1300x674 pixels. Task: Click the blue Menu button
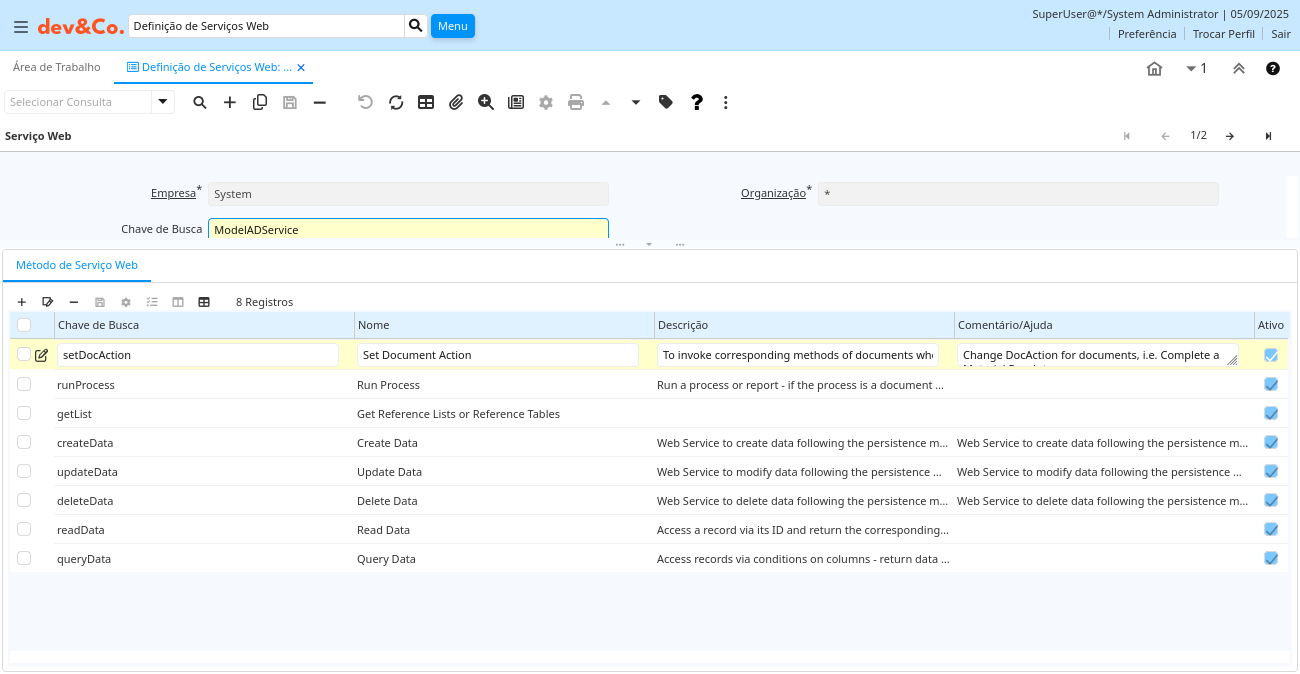click(453, 26)
